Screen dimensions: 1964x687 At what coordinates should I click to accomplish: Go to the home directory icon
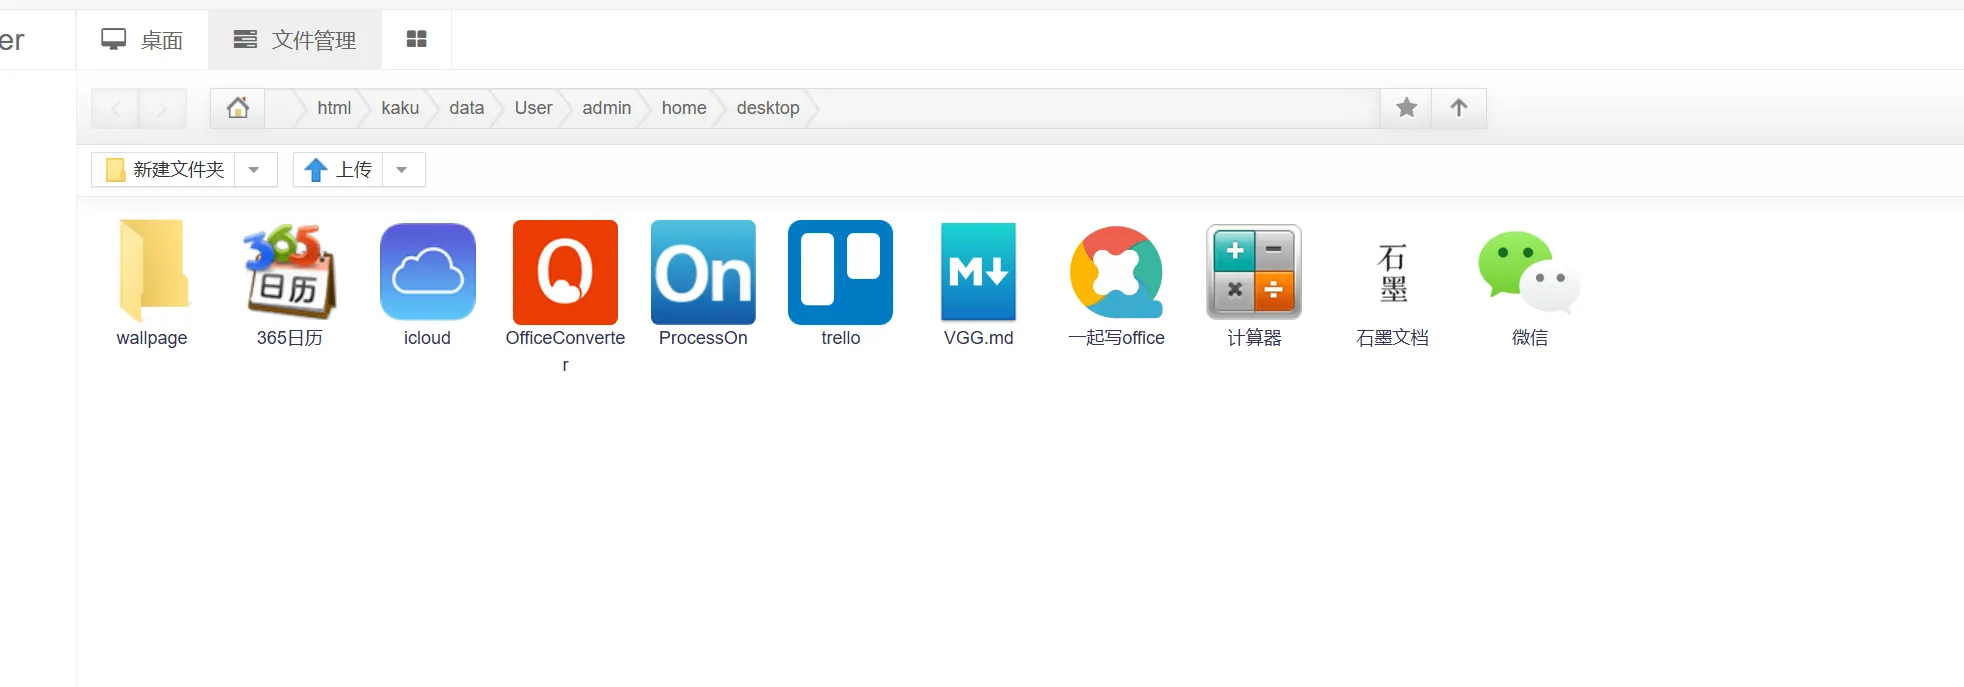(238, 108)
